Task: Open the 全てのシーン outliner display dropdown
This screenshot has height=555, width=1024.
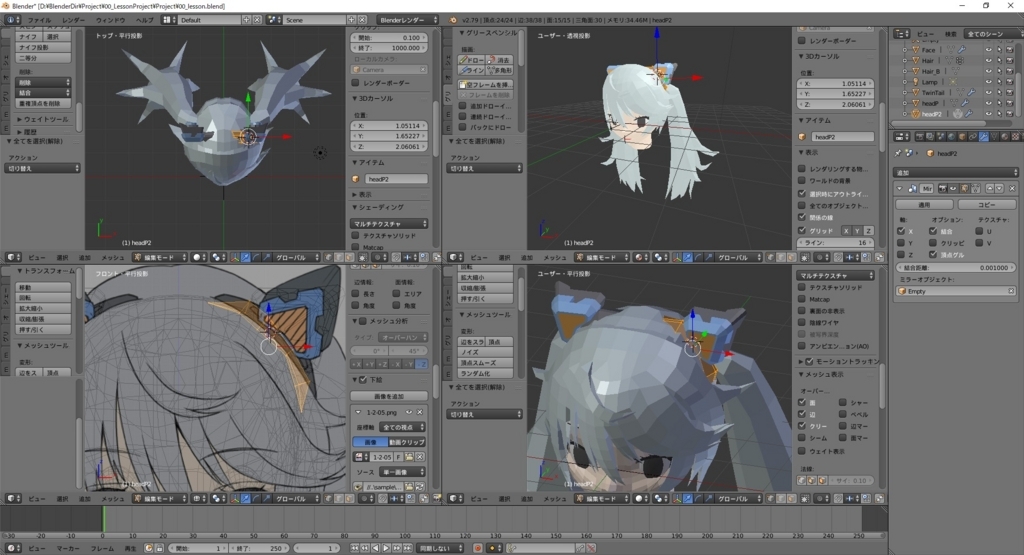Action: (x=994, y=34)
